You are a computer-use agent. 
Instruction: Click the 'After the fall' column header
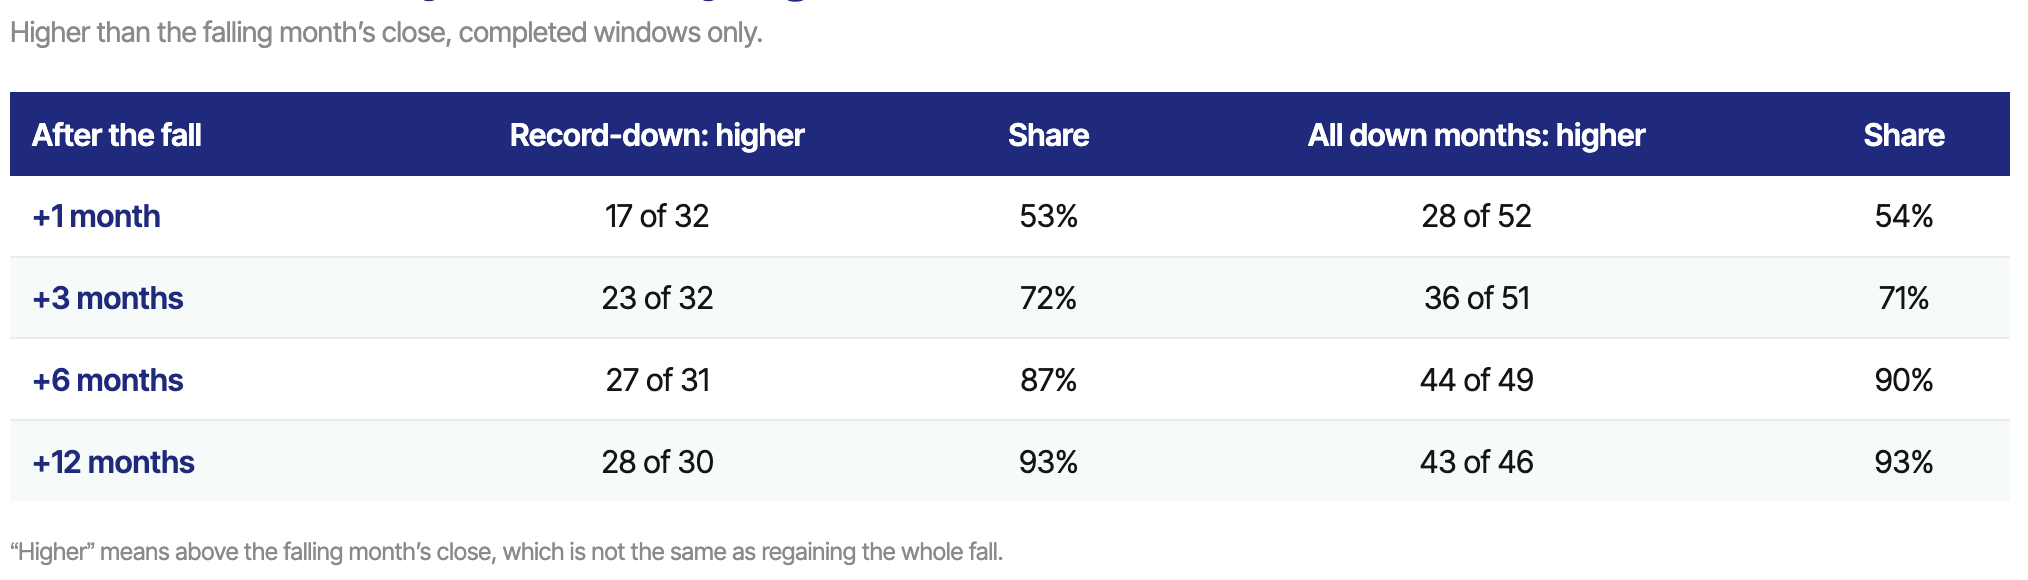[x=116, y=135]
